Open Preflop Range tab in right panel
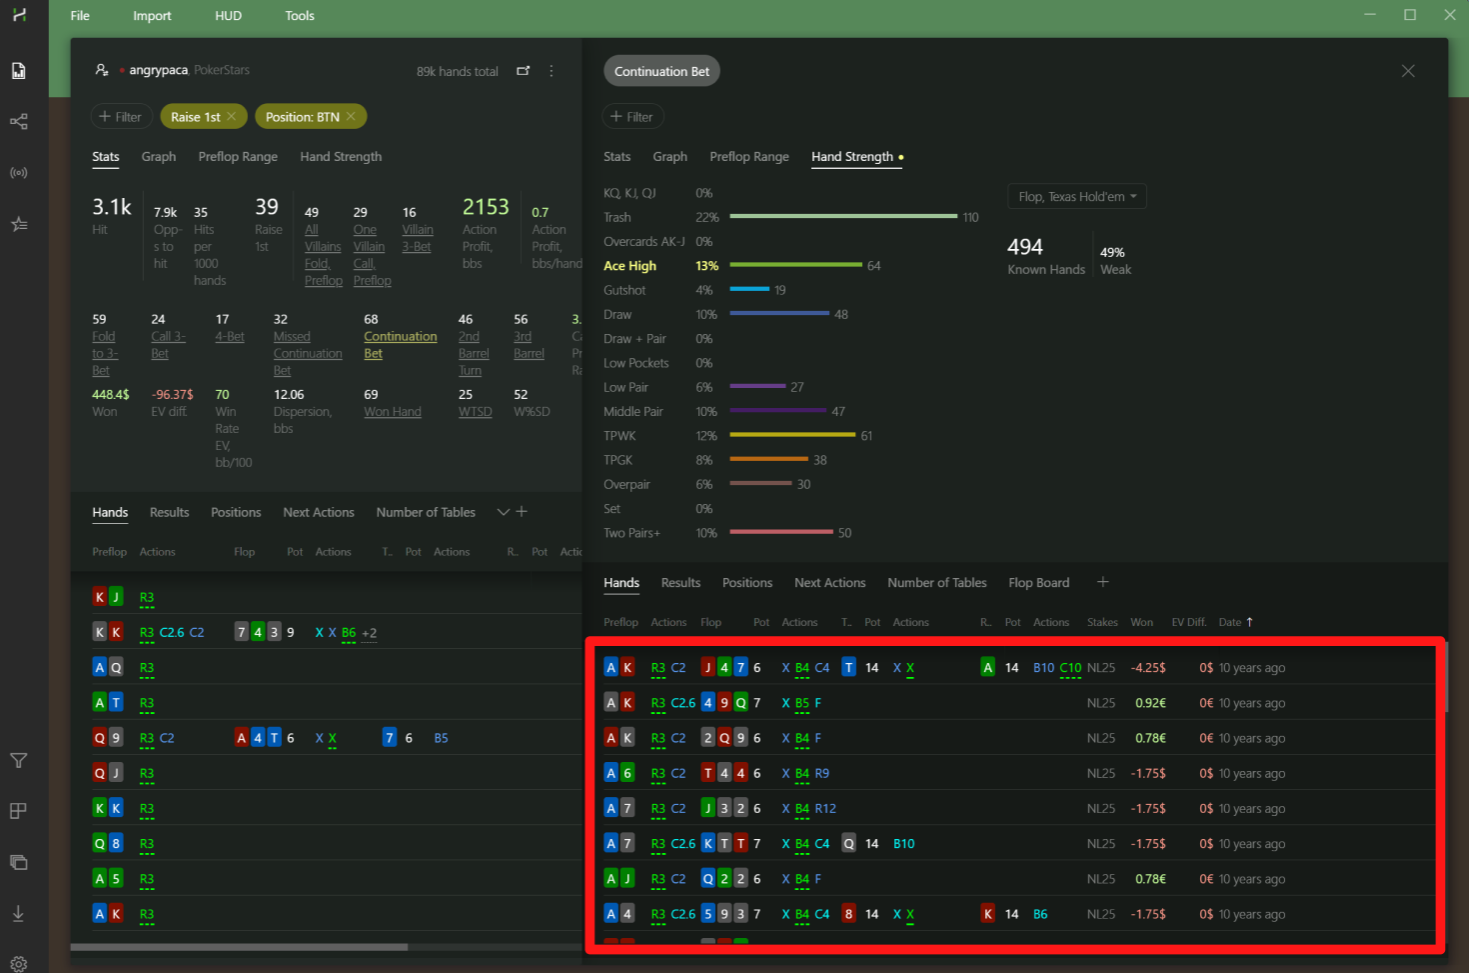This screenshot has height=973, width=1469. 749,156
